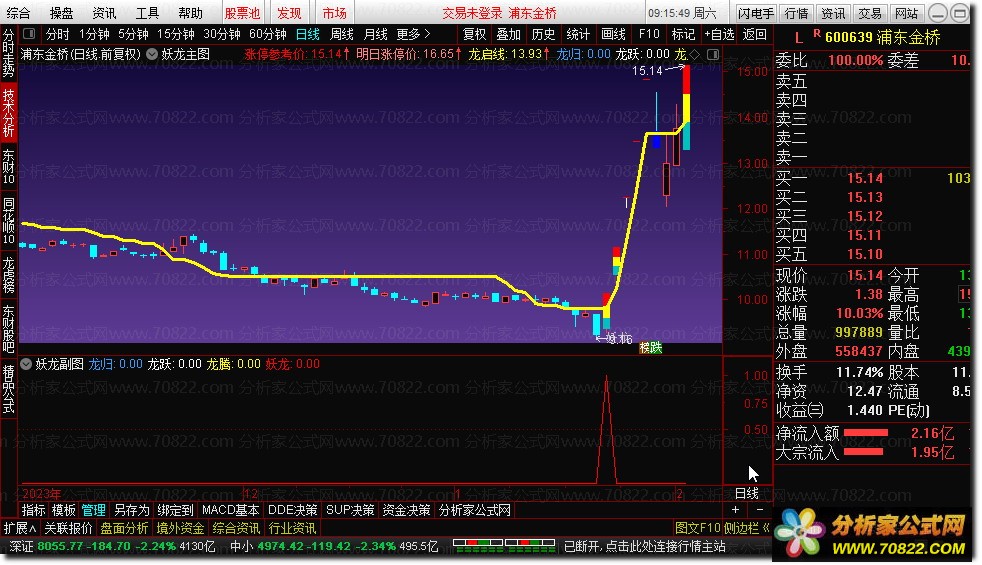Select the 15分钟 chart period
The image size is (982, 565).
(x=175, y=34)
